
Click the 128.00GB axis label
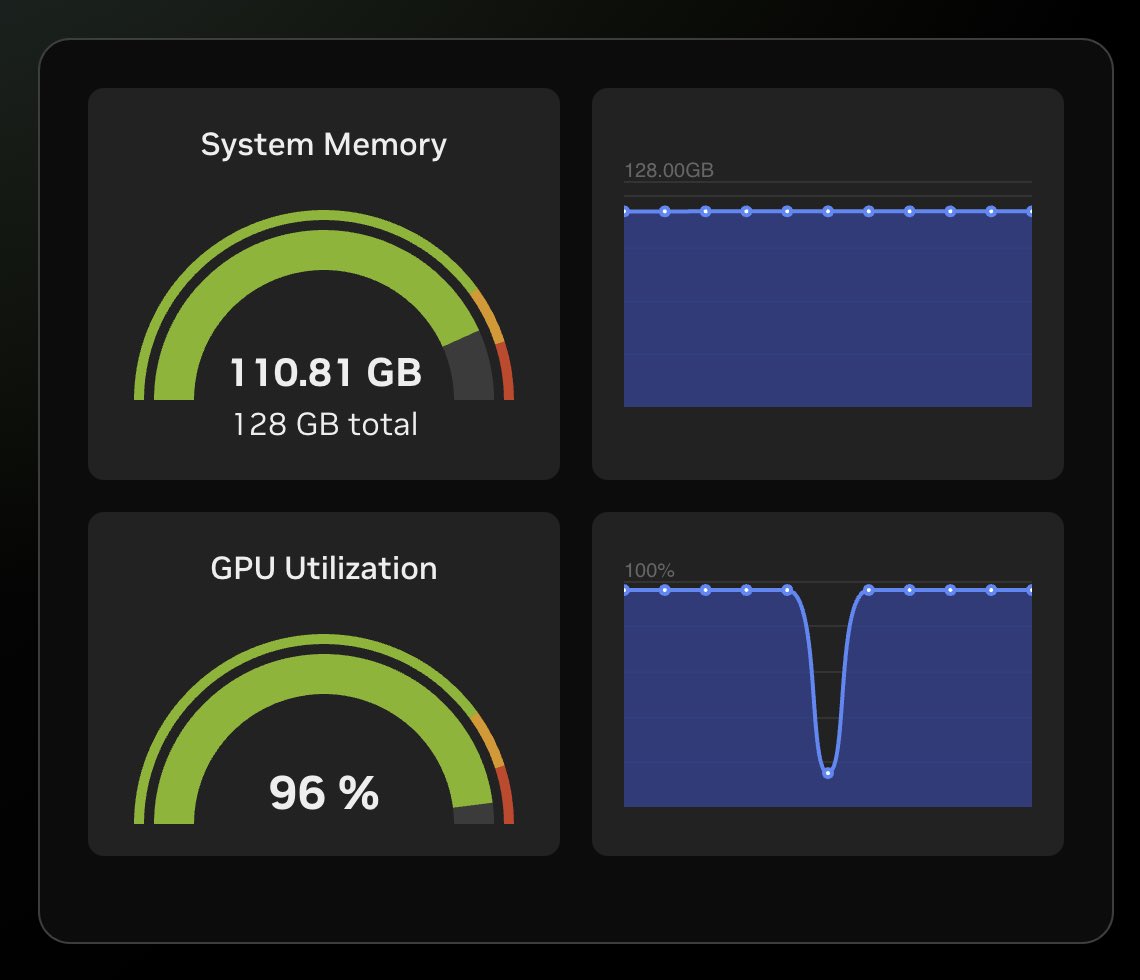(x=669, y=170)
